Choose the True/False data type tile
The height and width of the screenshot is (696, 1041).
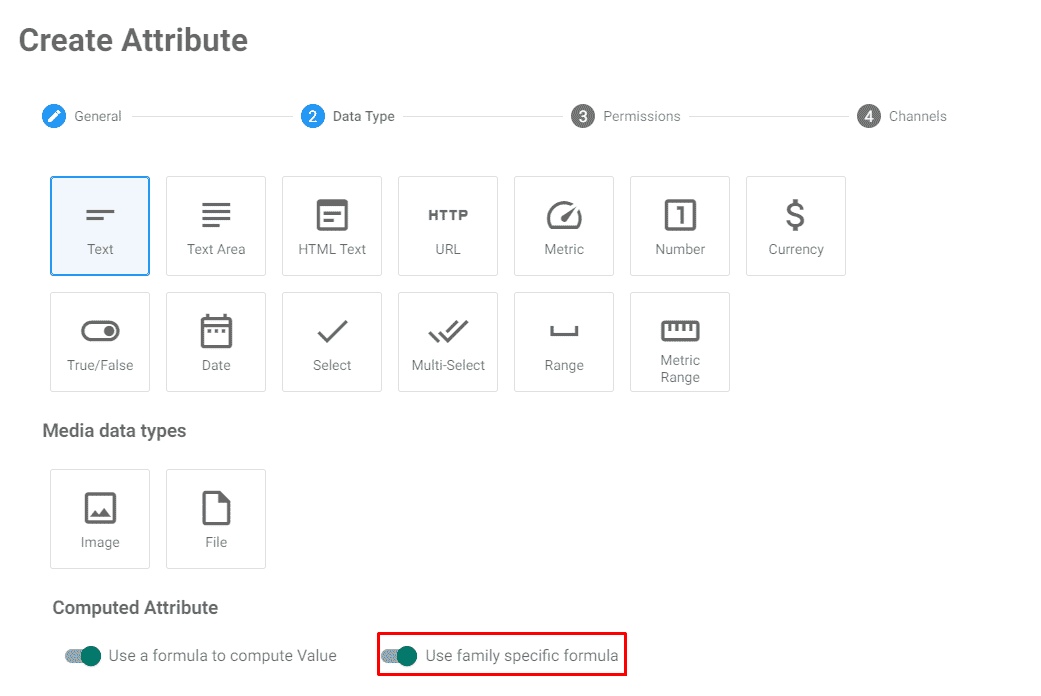pos(100,342)
